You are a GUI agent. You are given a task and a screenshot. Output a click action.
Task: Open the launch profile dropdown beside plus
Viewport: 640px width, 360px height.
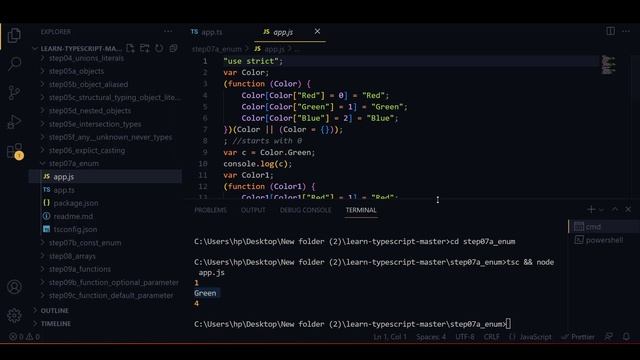pyautogui.click(x=601, y=210)
